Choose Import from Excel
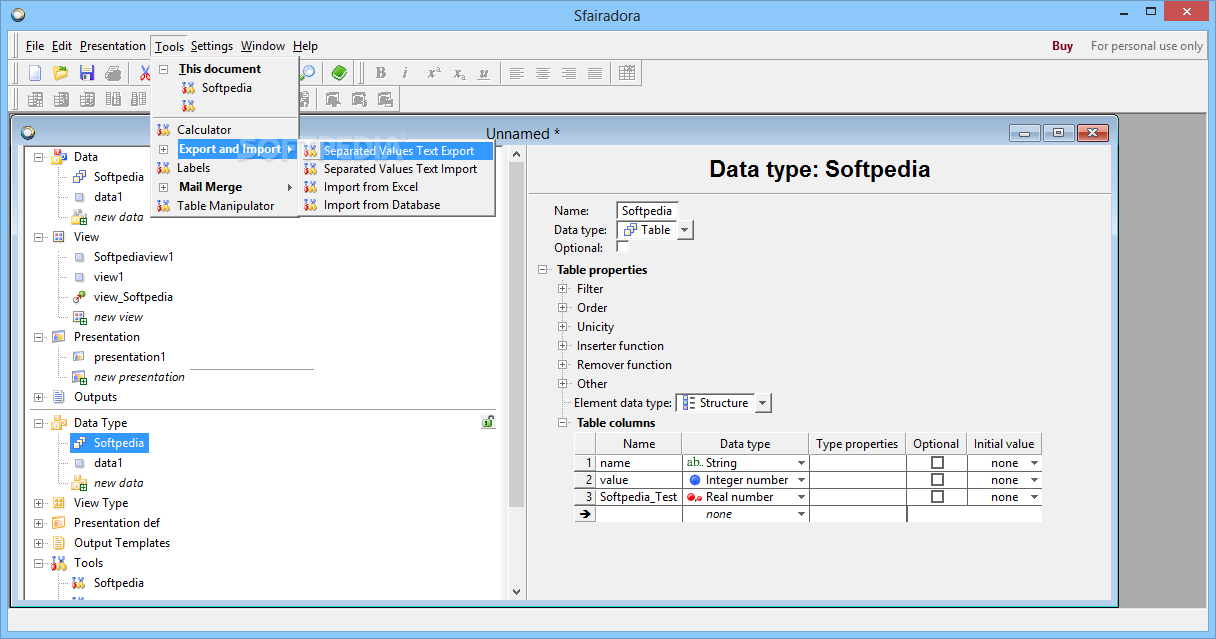The height and width of the screenshot is (639, 1216). point(371,187)
